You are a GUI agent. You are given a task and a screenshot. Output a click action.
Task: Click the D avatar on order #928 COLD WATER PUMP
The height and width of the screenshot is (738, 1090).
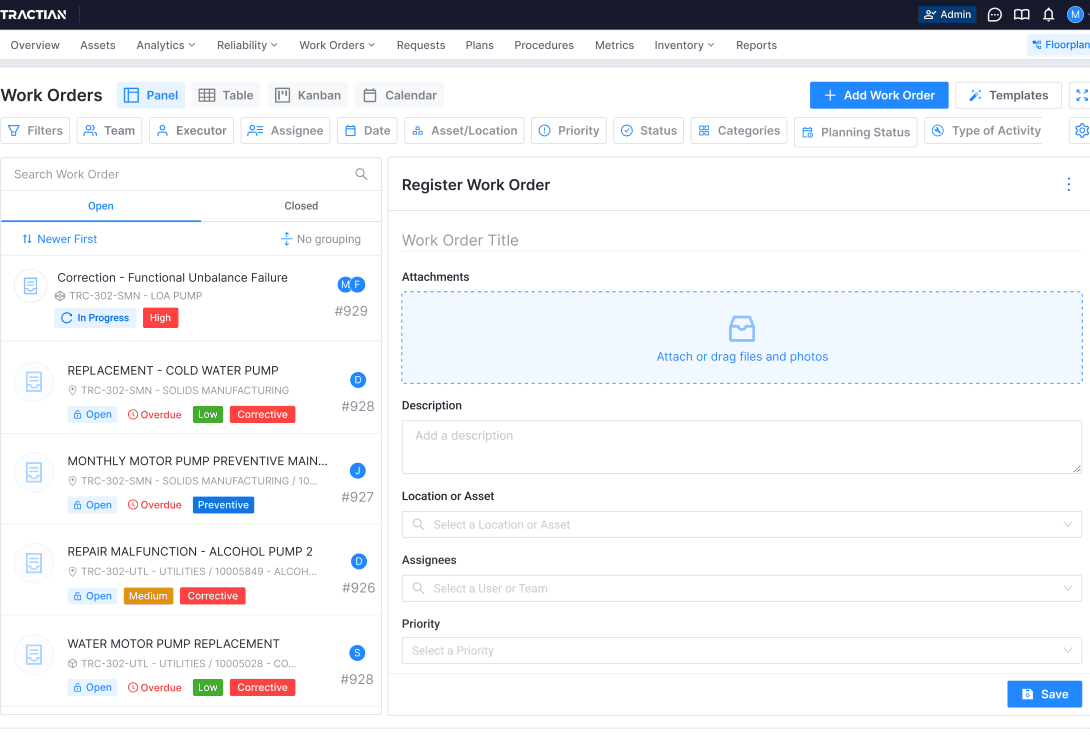click(357, 379)
